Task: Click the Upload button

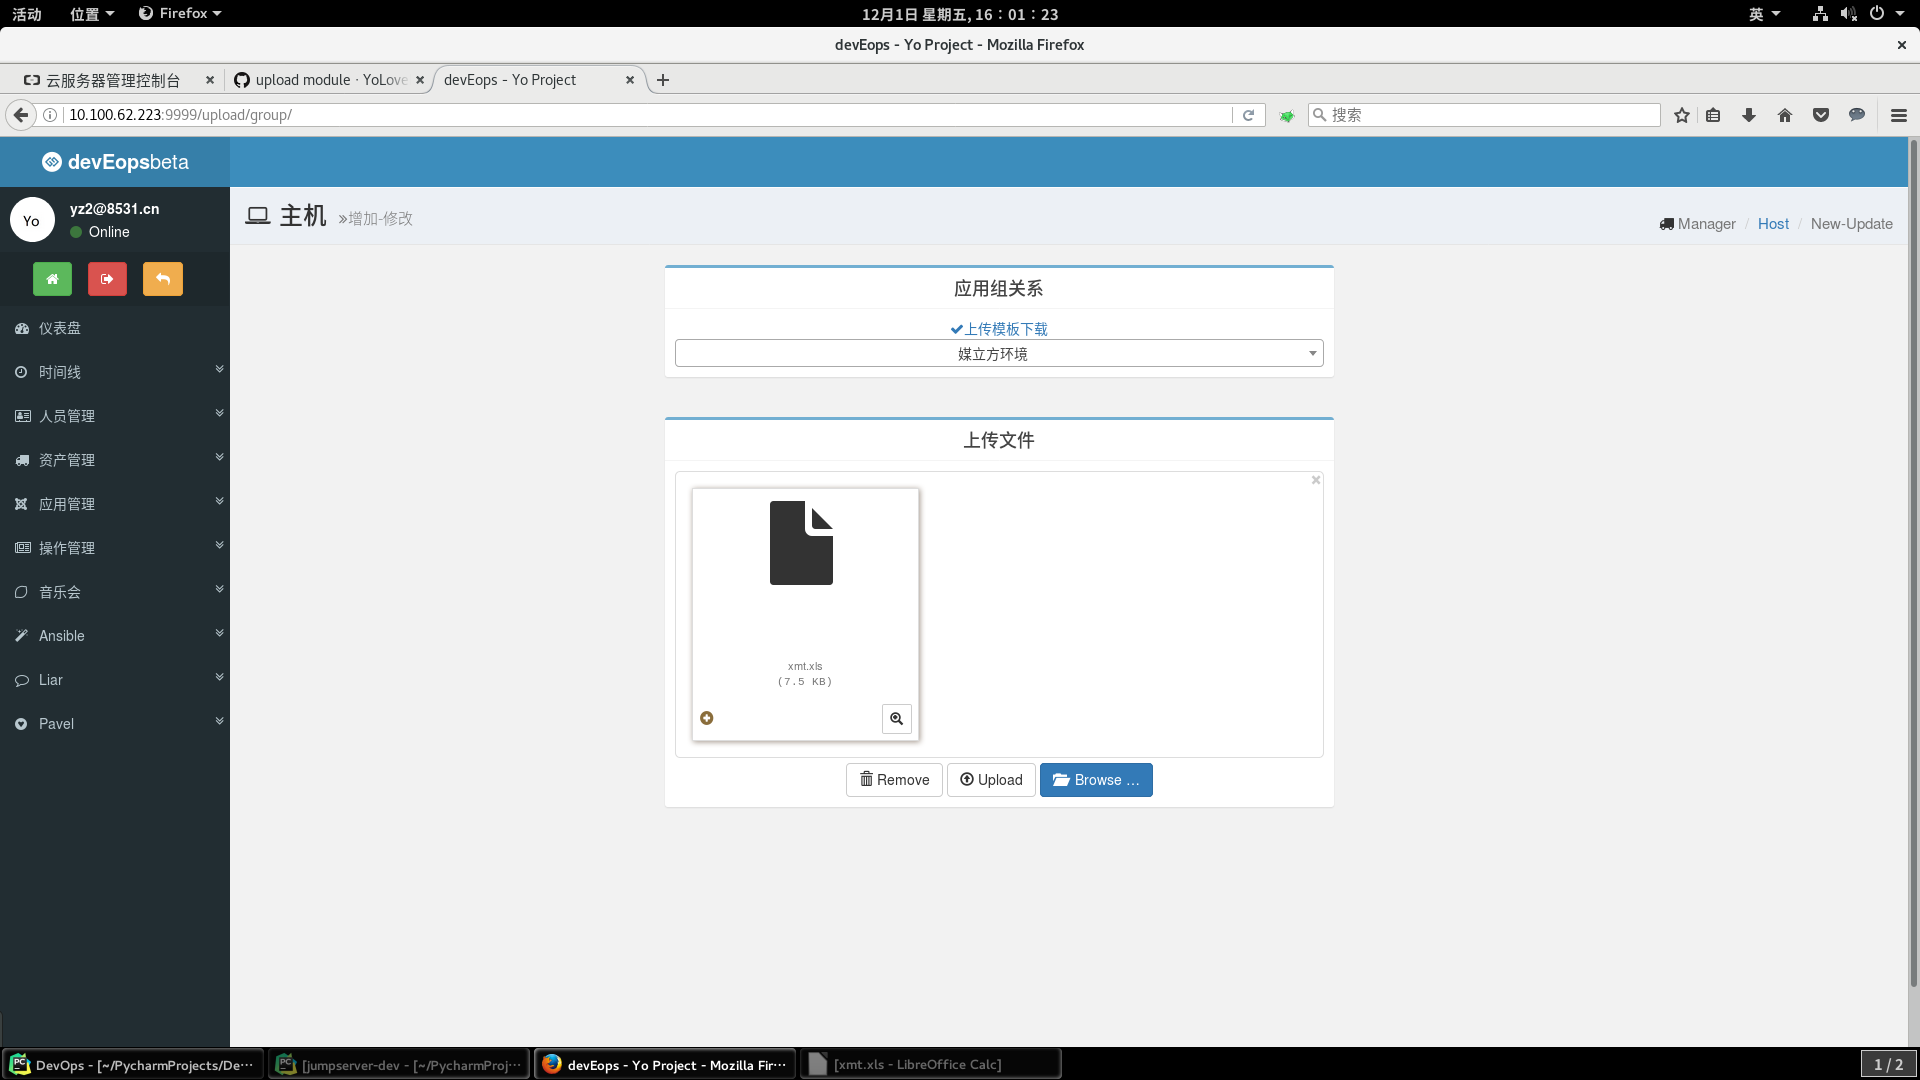Action: coord(991,780)
